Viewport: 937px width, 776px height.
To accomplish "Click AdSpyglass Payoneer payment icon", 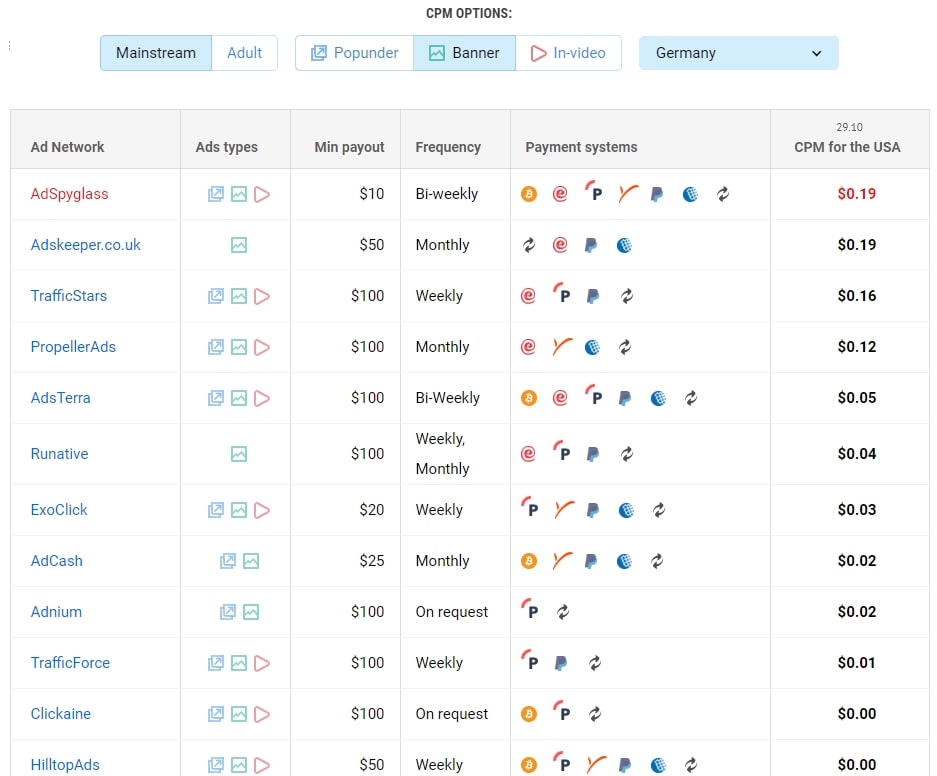I will (x=628, y=193).
